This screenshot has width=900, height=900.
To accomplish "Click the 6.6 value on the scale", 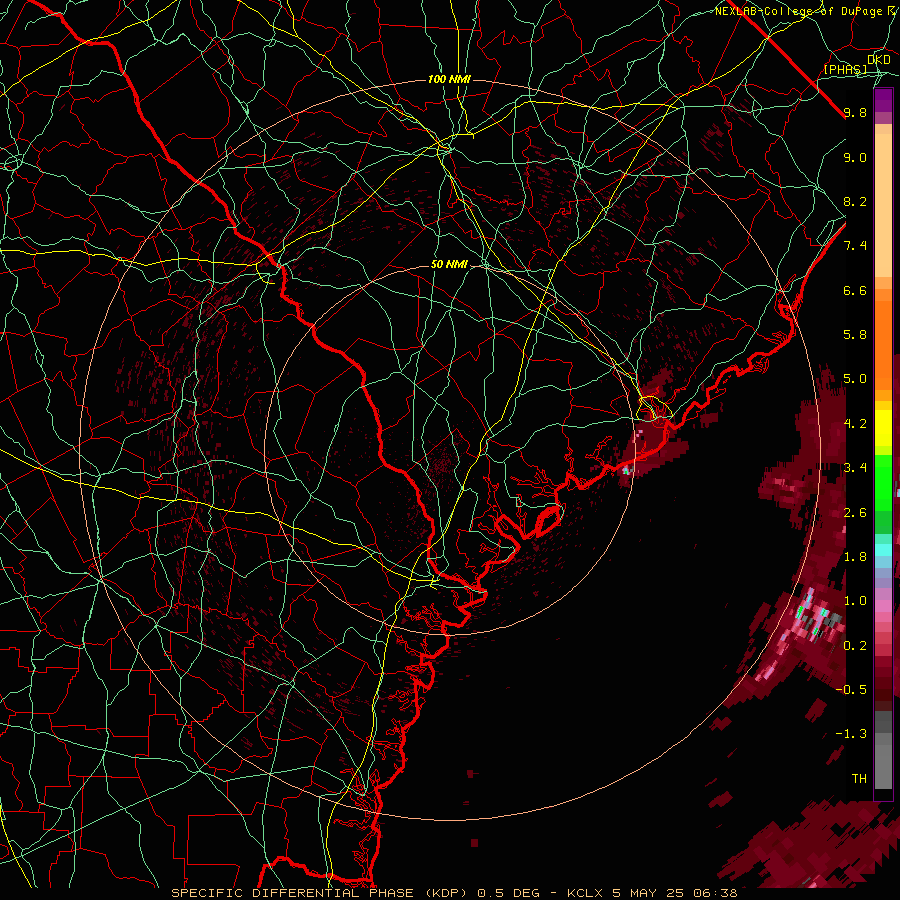I will coord(855,291).
